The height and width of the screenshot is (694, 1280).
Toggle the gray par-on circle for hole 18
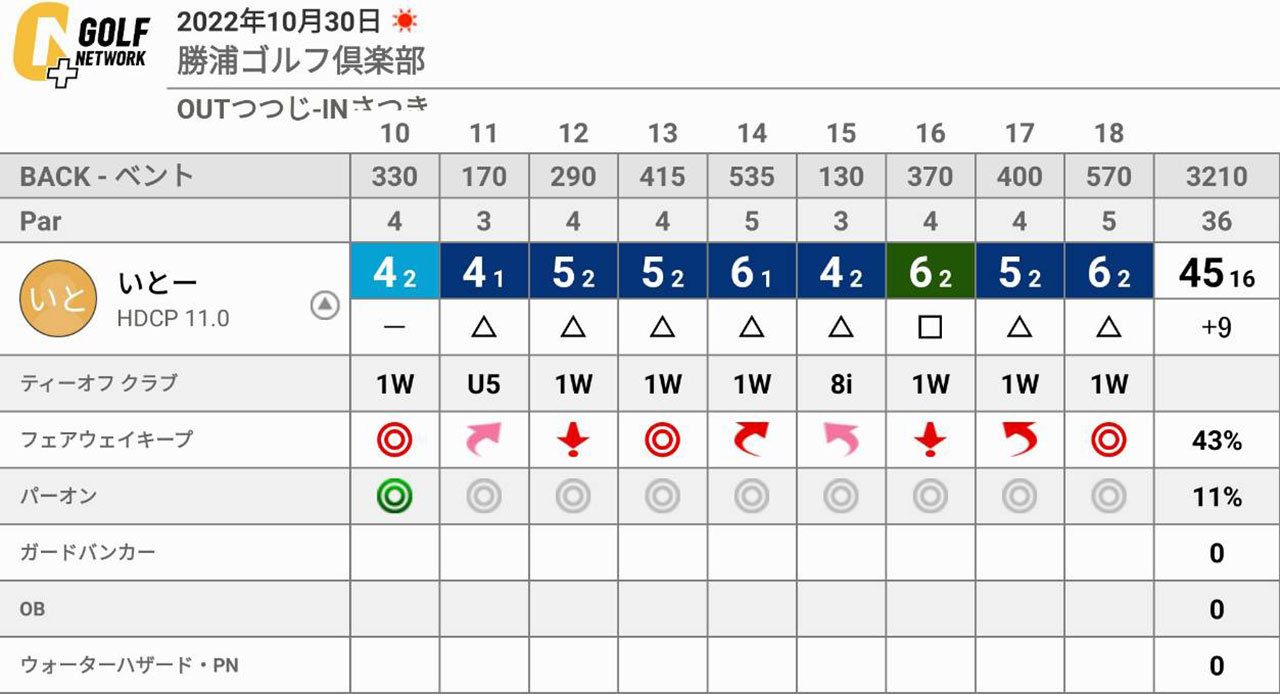coord(1108,496)
